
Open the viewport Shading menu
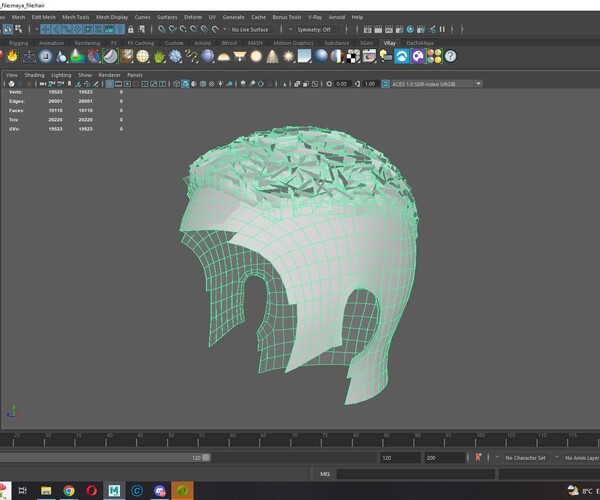[34, 75]
